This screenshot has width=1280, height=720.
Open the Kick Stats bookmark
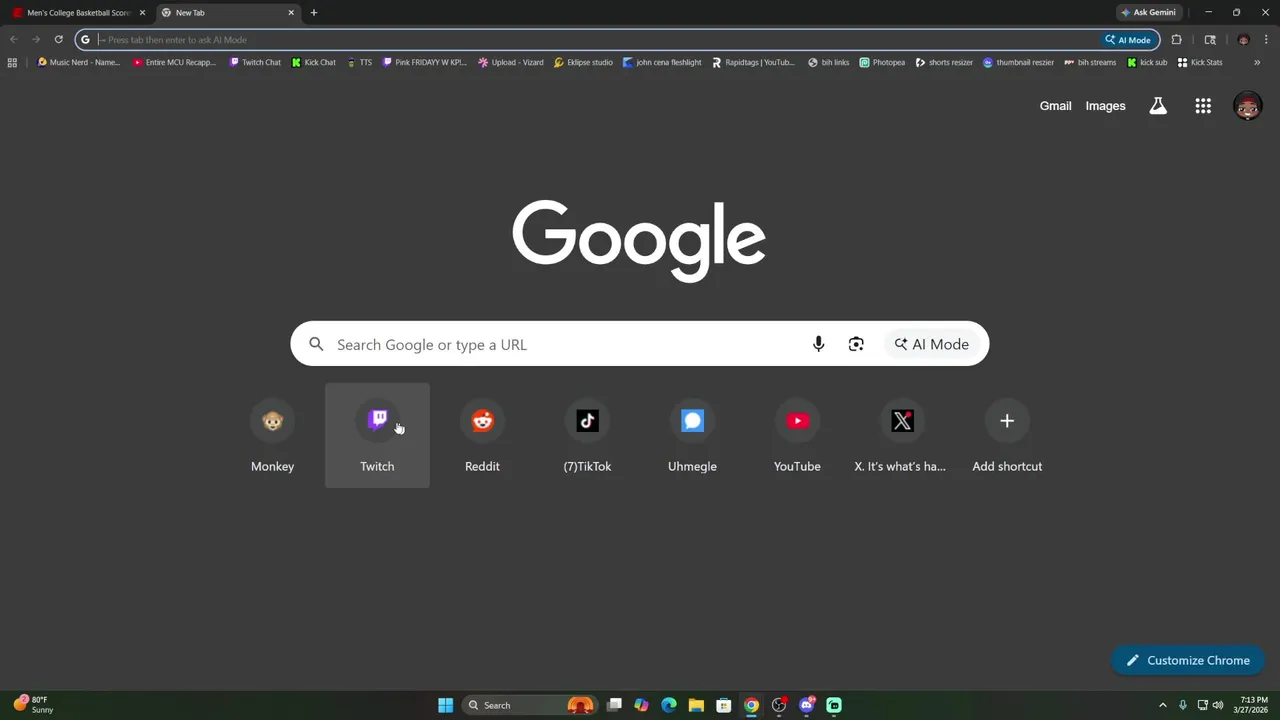tap(1200, 62)
